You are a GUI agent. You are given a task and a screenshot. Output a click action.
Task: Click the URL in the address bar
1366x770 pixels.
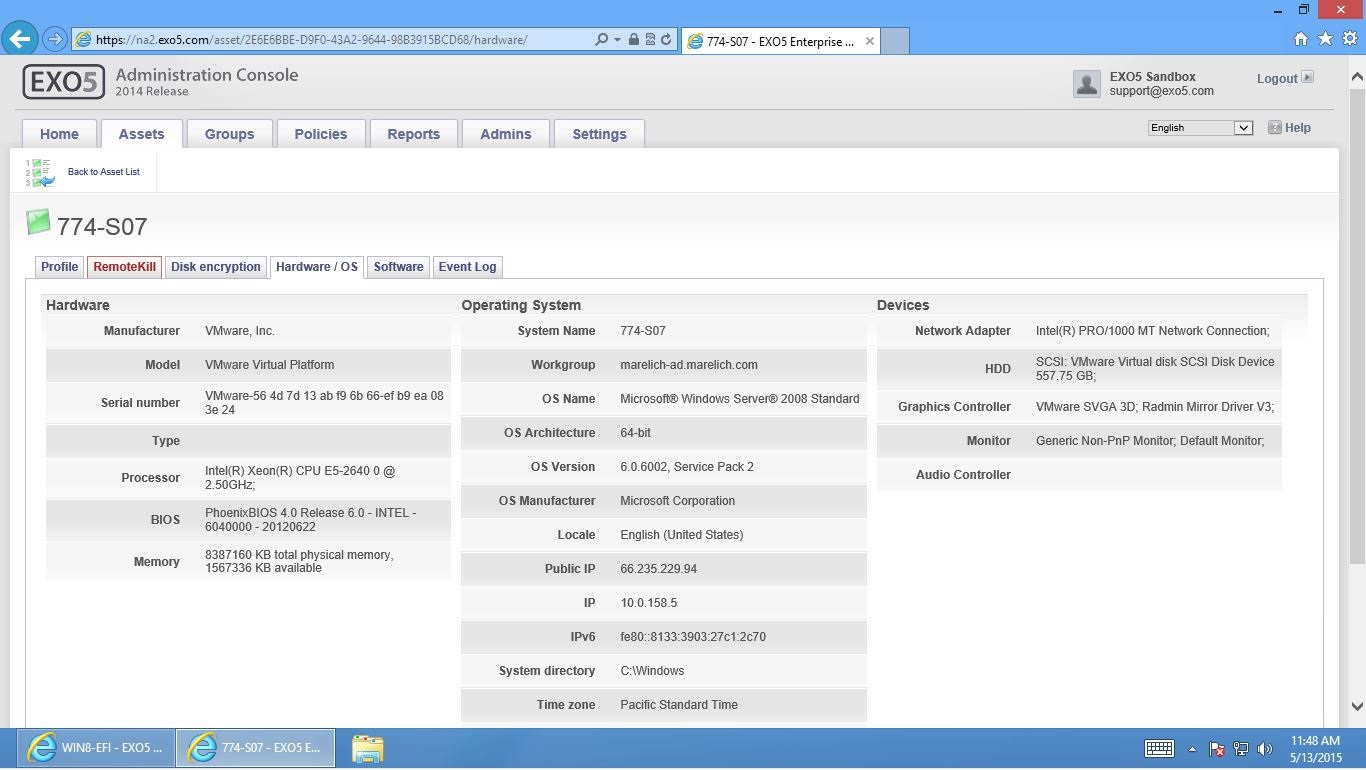point(311,40)
